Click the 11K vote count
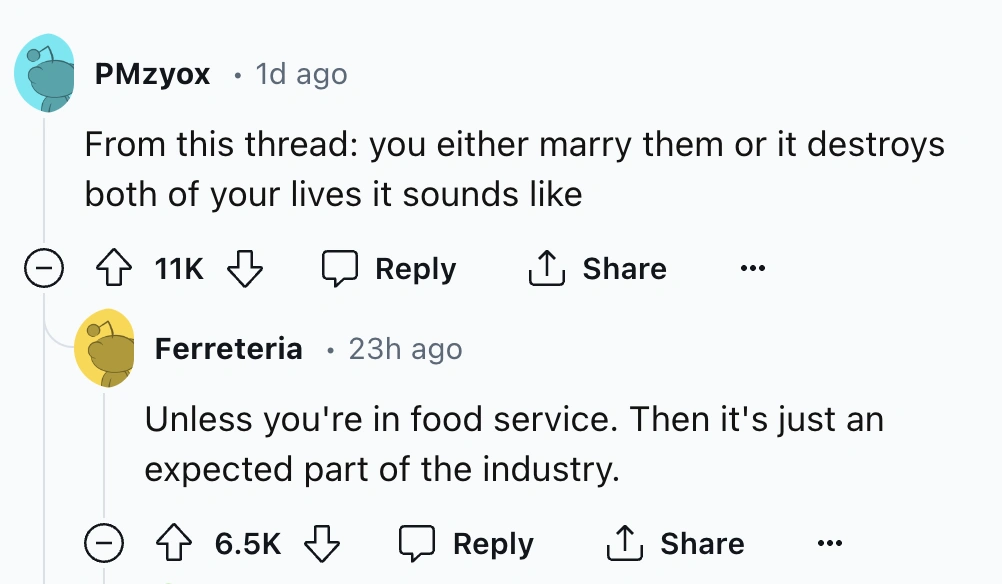The height and width of the screenshot is (584, 1002). [x=179, y=269]
